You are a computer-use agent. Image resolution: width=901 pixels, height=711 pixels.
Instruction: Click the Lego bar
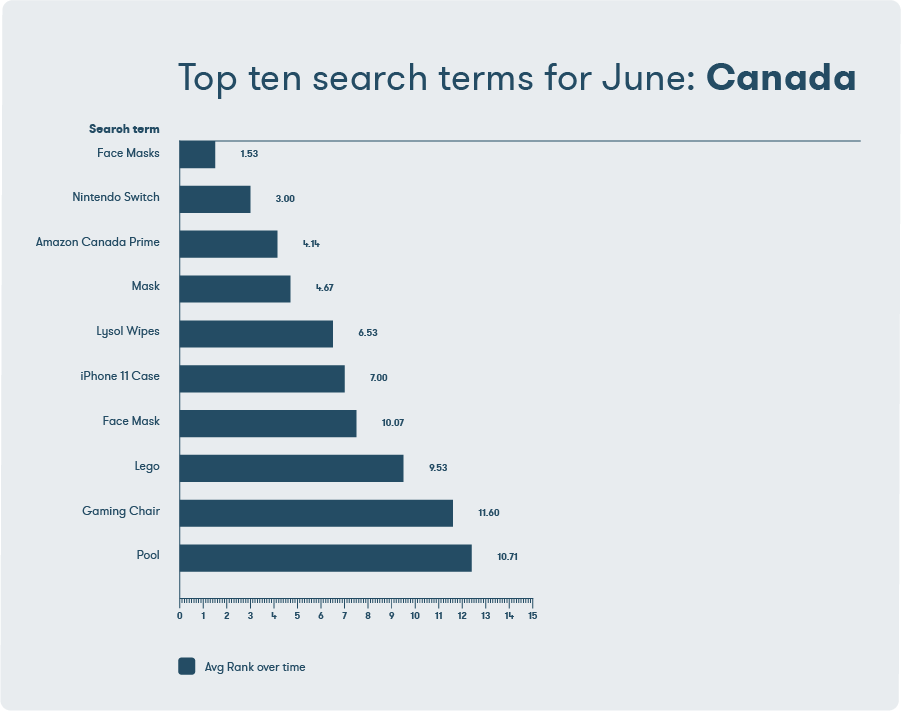pyautogui.click(x=291, y=468)
